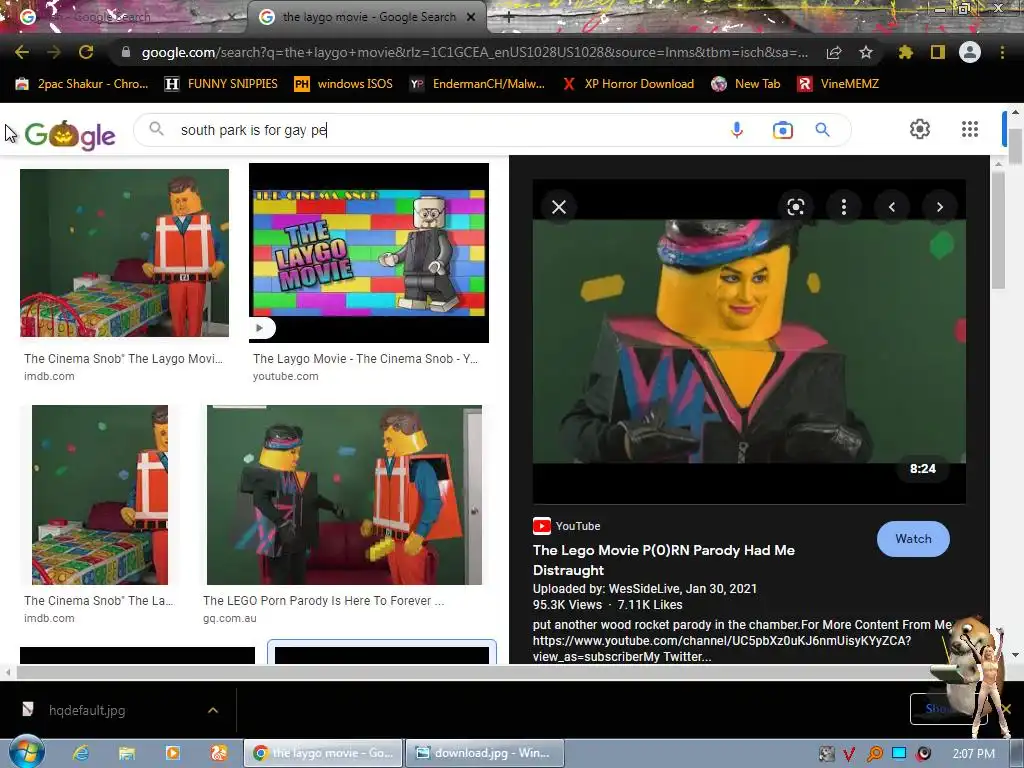Click the Google Halloween logo

[70, 135]
